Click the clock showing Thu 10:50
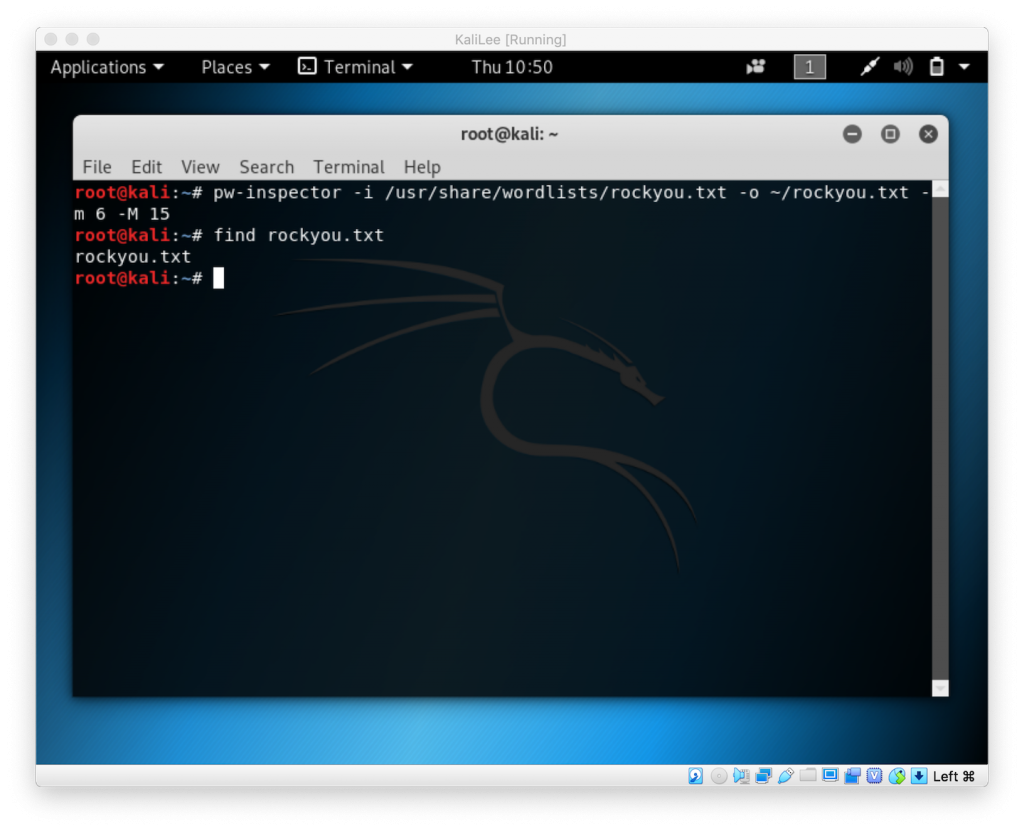Screen dimensions: 1024x831 512,67
